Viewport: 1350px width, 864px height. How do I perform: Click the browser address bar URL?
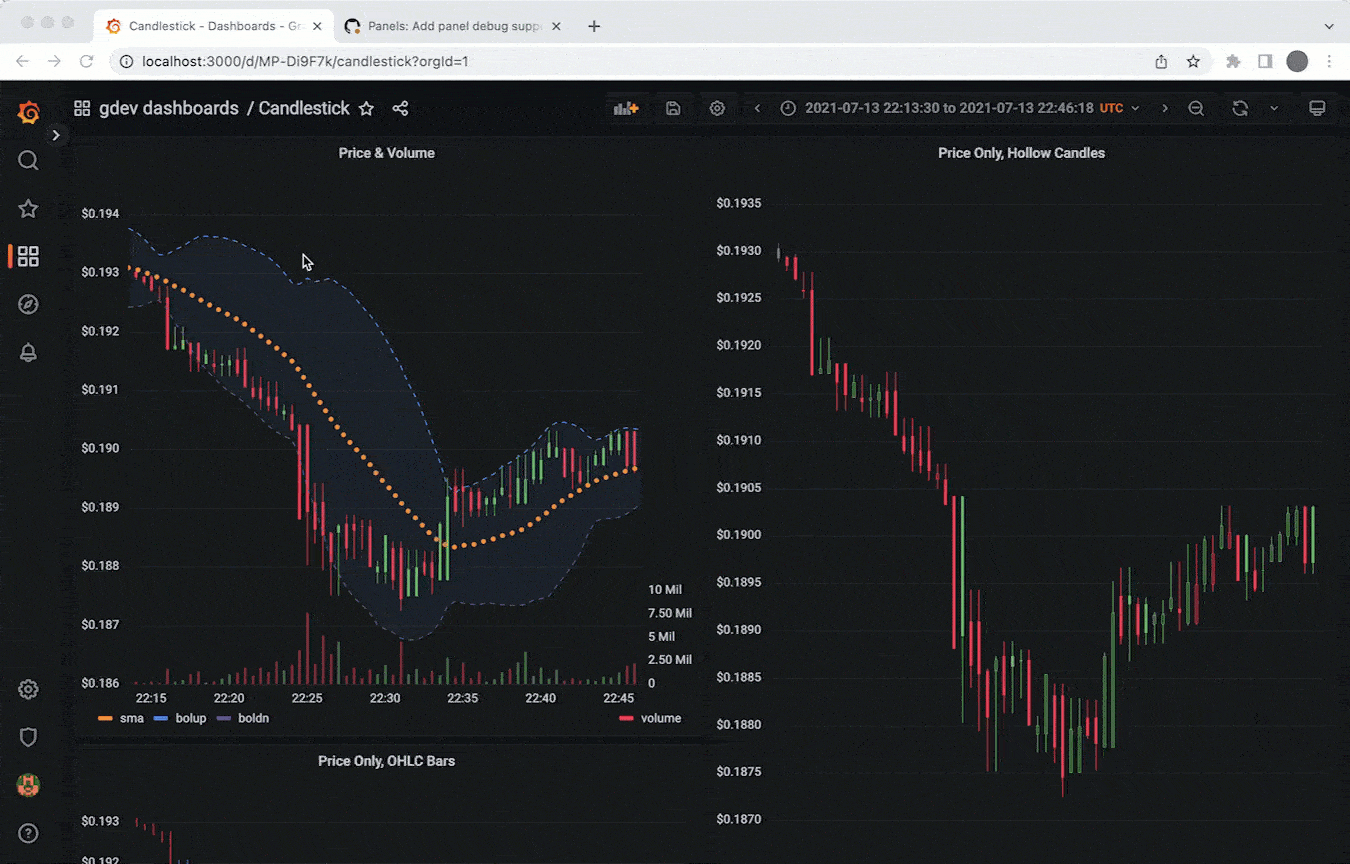[305, 61]
